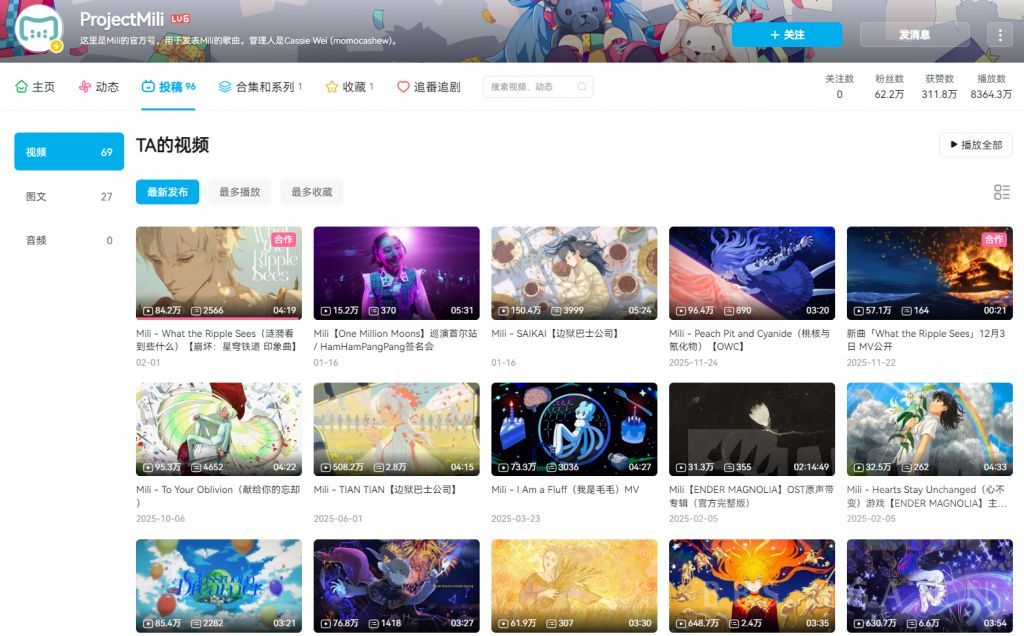Open the three-dot more options menu
The width and height of the screenshot is (1024, 636).
tap(1000, 35)
